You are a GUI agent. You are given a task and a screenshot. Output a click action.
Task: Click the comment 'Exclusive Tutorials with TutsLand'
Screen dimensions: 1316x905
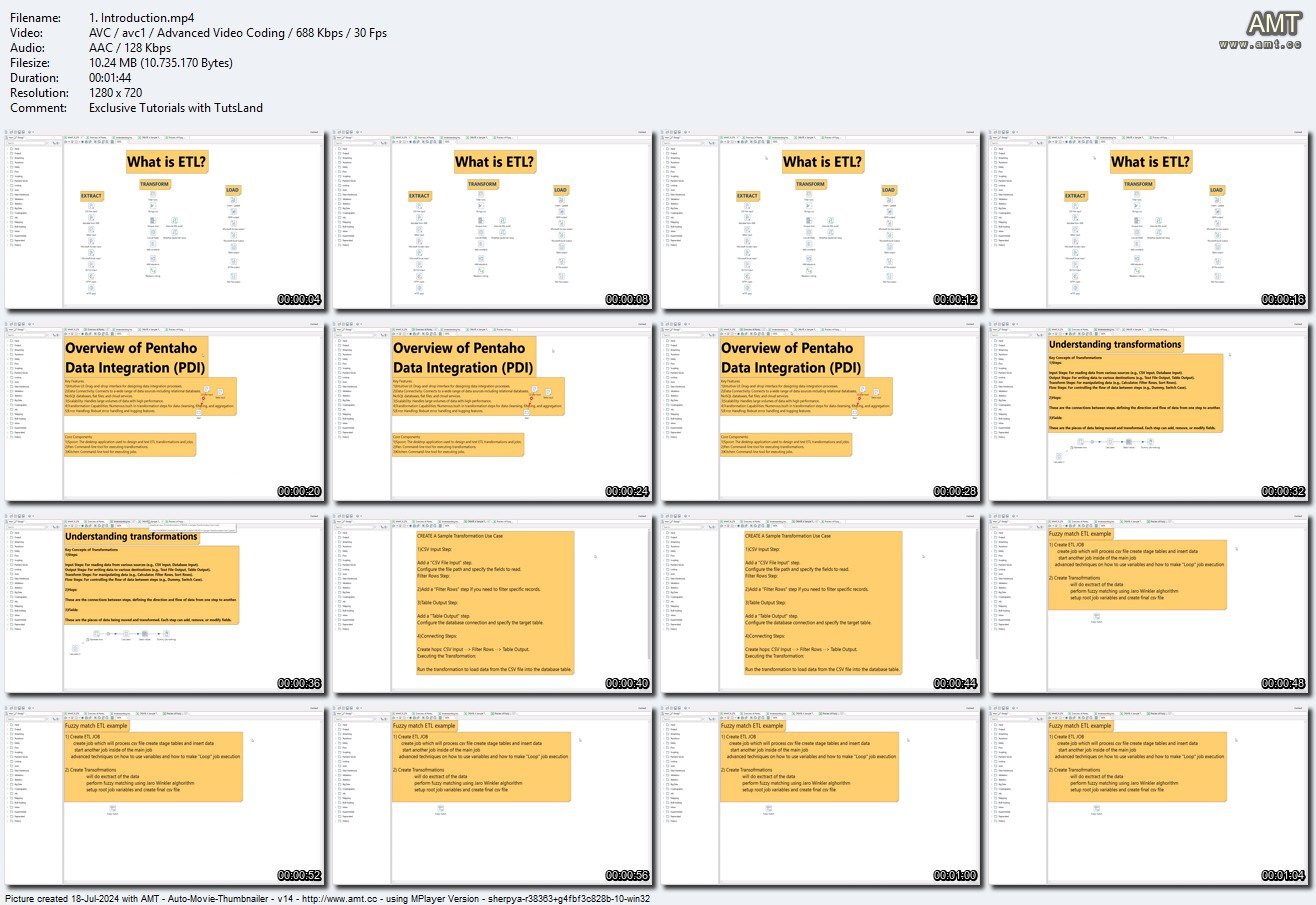pos(176,108)
